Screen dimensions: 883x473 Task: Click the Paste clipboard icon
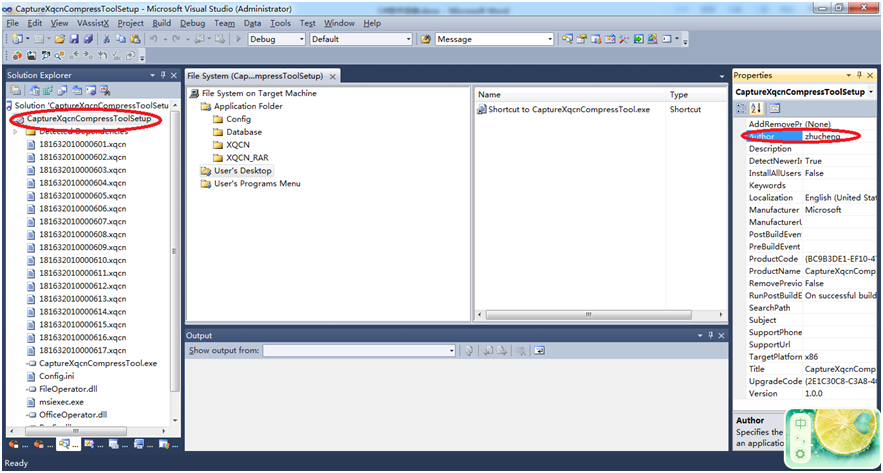click(x=135, y=39)
